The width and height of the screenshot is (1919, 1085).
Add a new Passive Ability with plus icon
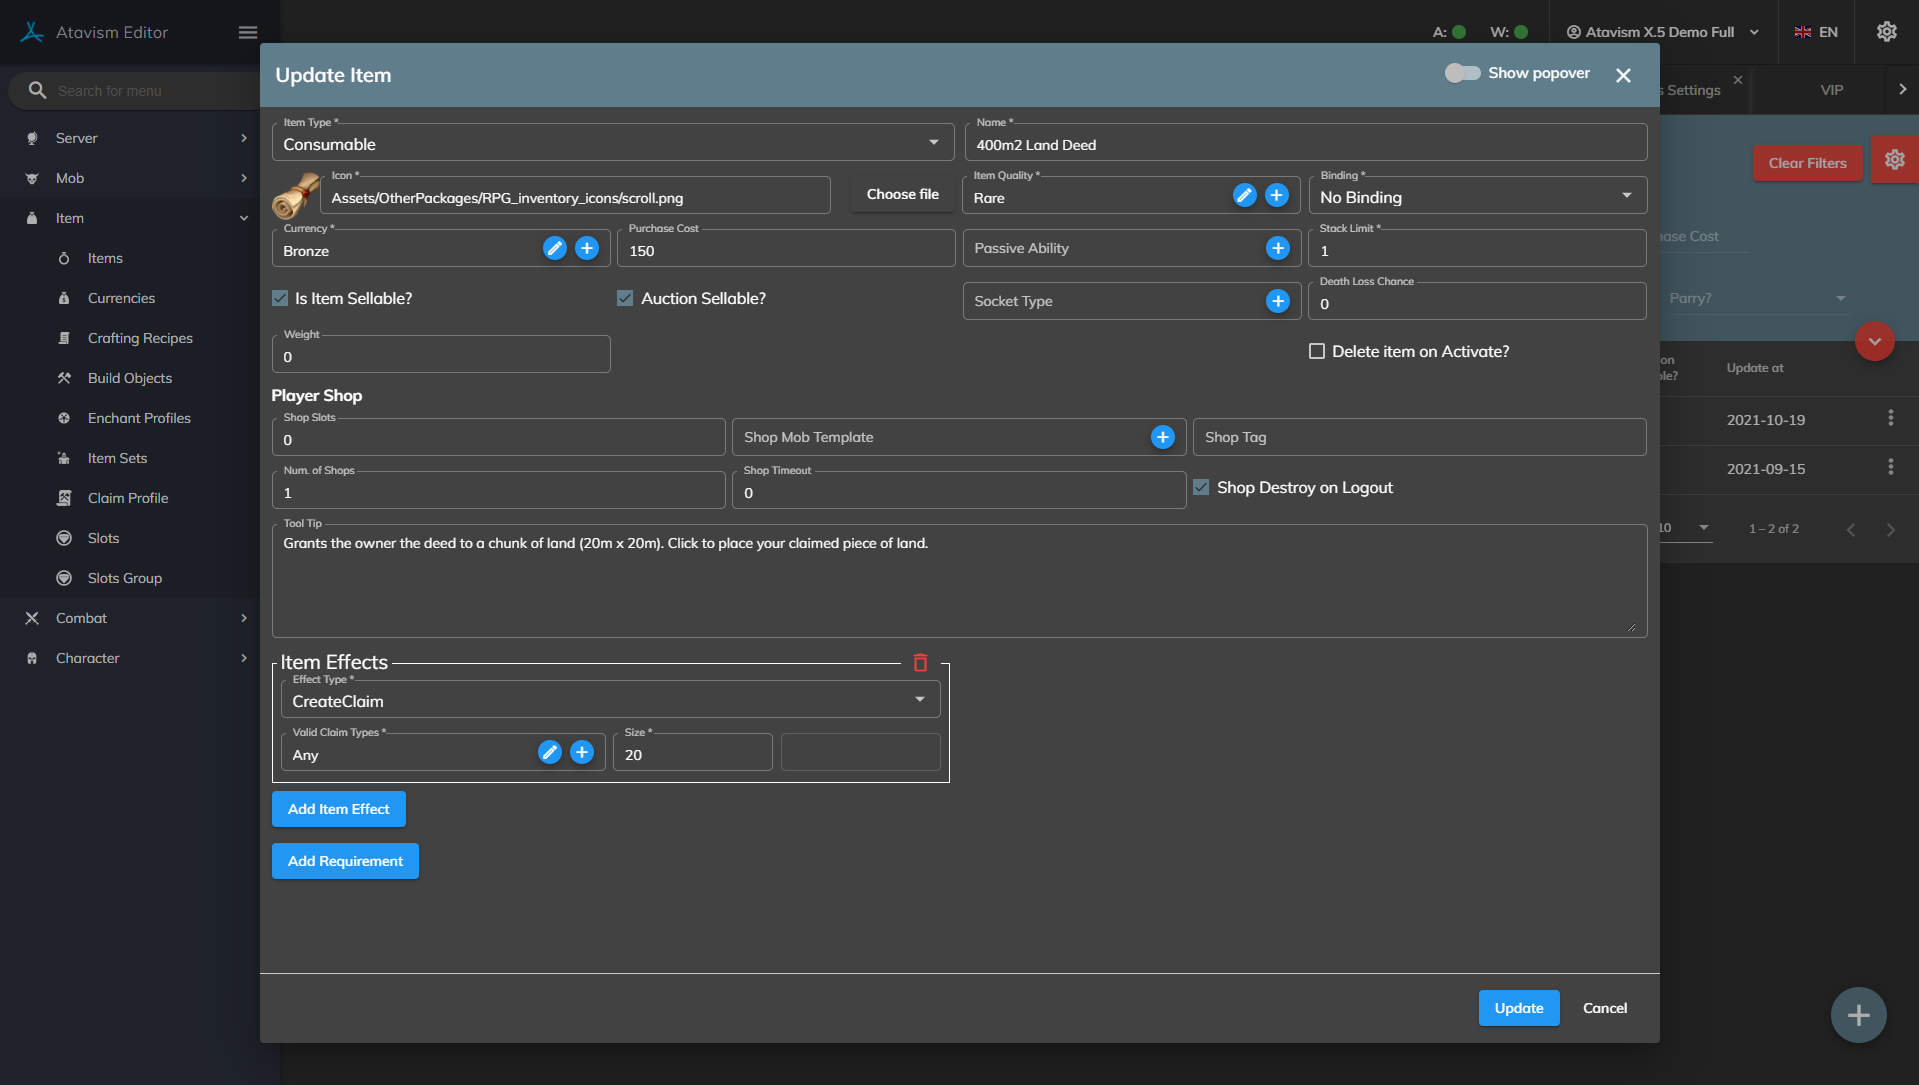[x=1277, y=249]
